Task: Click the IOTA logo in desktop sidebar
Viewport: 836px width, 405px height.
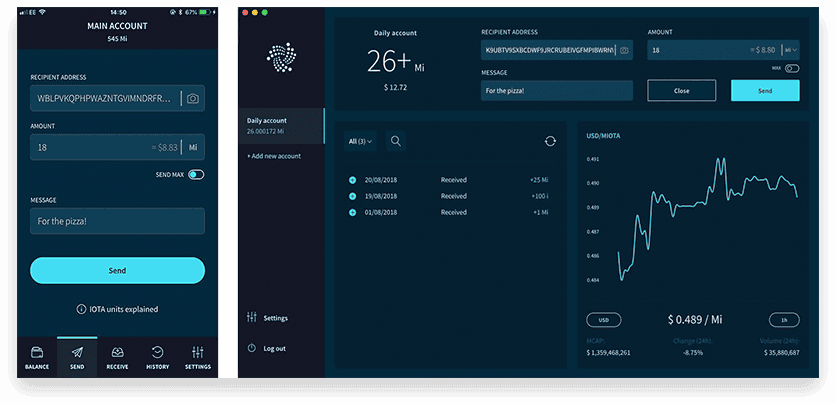Action: tap(281, 58)
